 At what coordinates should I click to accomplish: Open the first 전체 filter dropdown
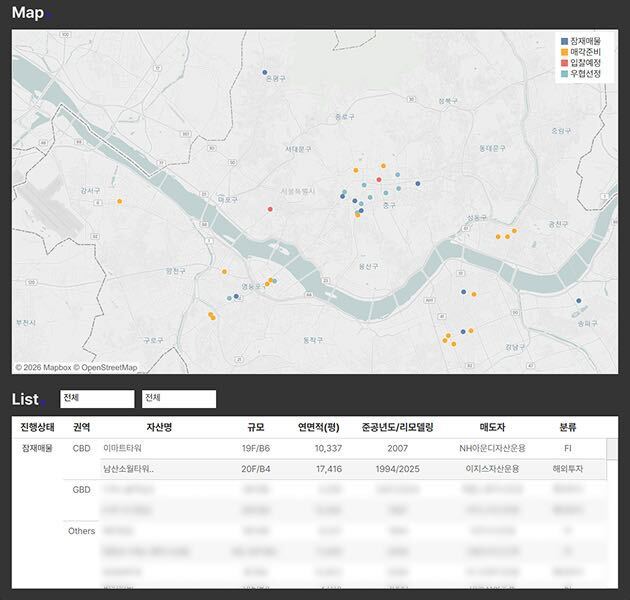tap(96, 398)
